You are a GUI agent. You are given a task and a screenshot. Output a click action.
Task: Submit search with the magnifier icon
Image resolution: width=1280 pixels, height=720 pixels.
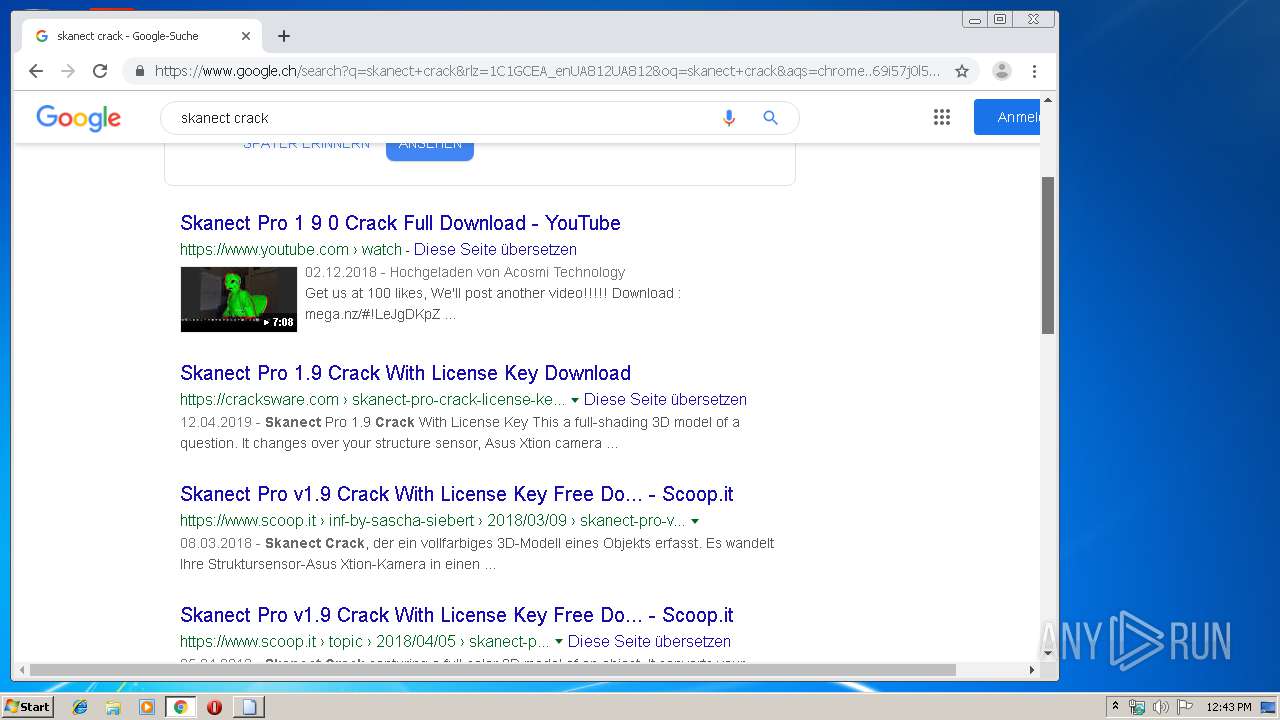tap(770, 118)
